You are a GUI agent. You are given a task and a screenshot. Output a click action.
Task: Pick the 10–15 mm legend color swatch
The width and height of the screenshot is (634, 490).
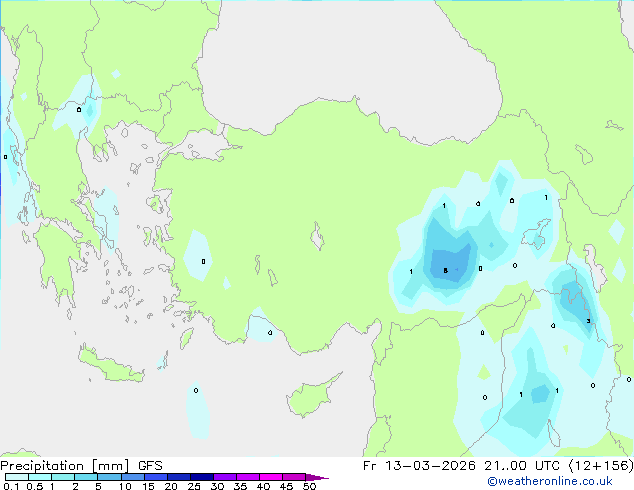[x=133, y=477]
